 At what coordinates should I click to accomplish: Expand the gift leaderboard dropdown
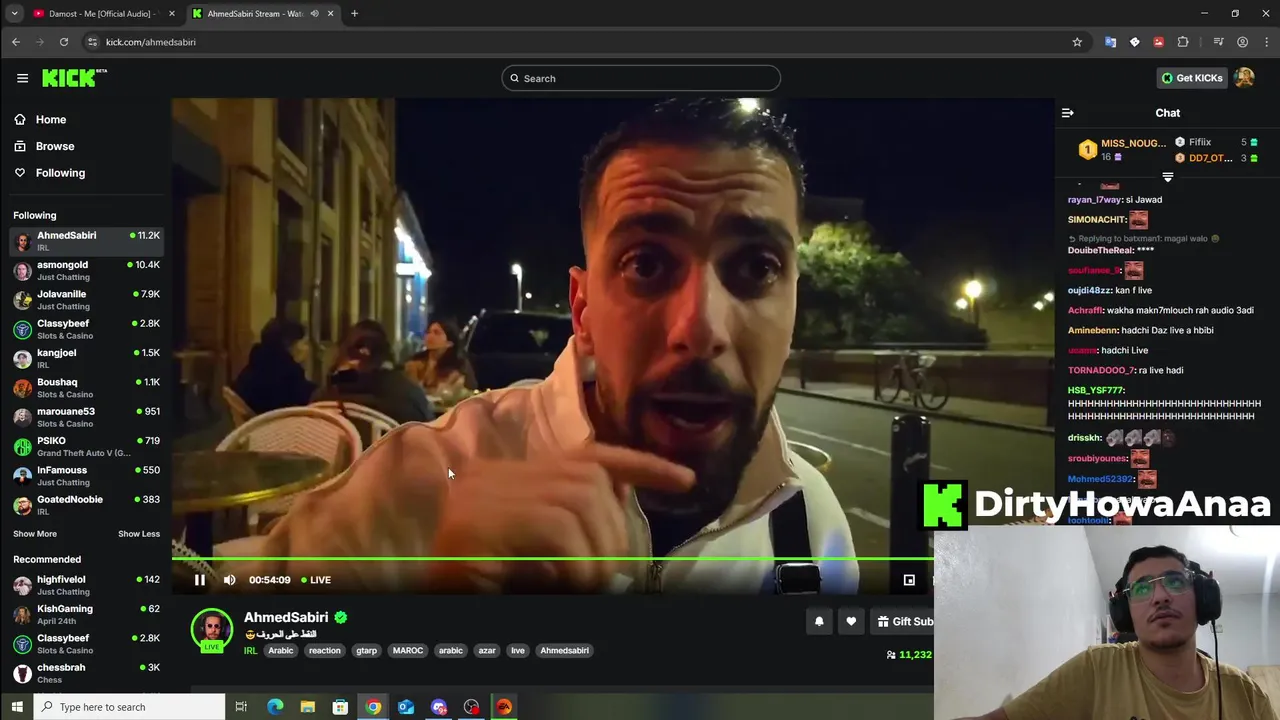(x=1167, y=177)
